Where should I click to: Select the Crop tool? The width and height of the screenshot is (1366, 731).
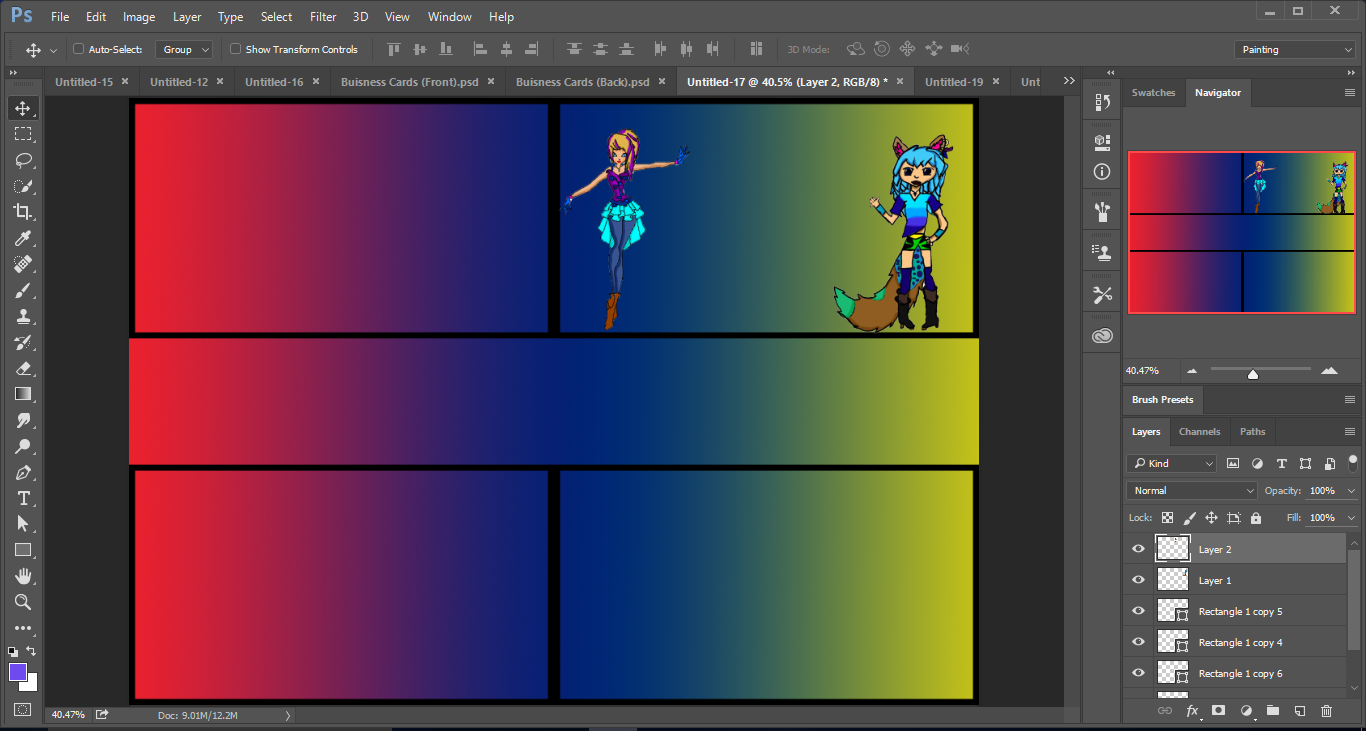[x=23, y=212]
